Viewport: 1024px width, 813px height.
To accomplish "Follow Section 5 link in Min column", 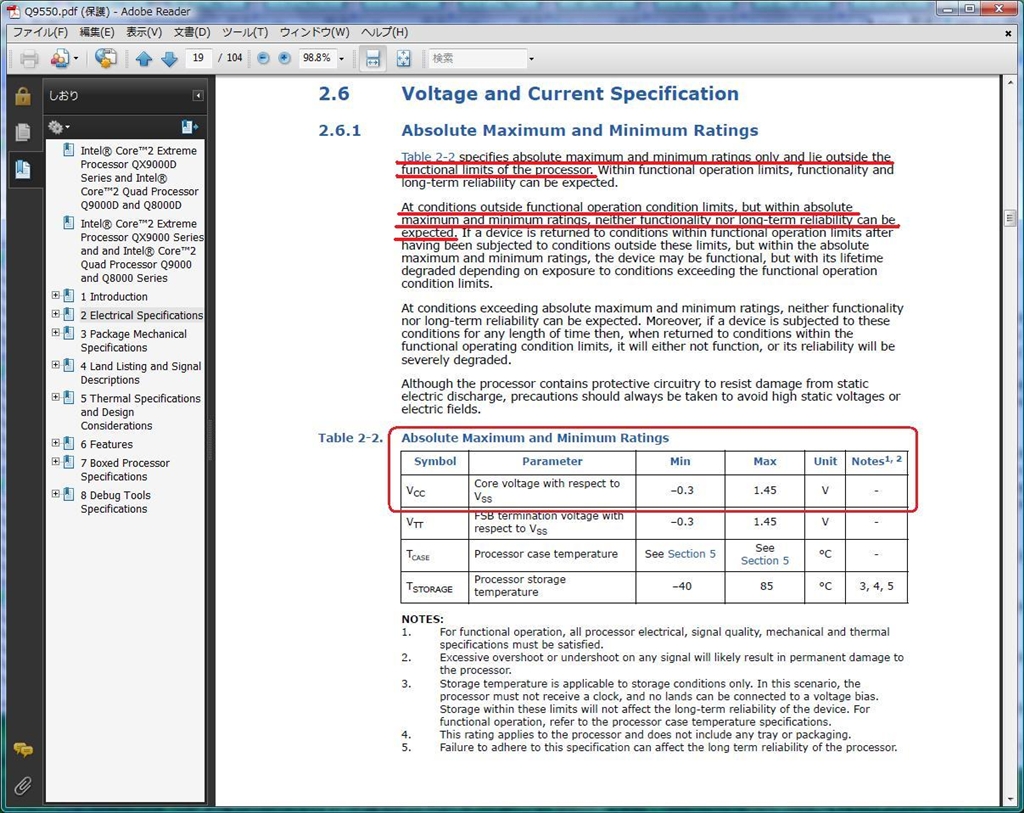I will 692,554.
